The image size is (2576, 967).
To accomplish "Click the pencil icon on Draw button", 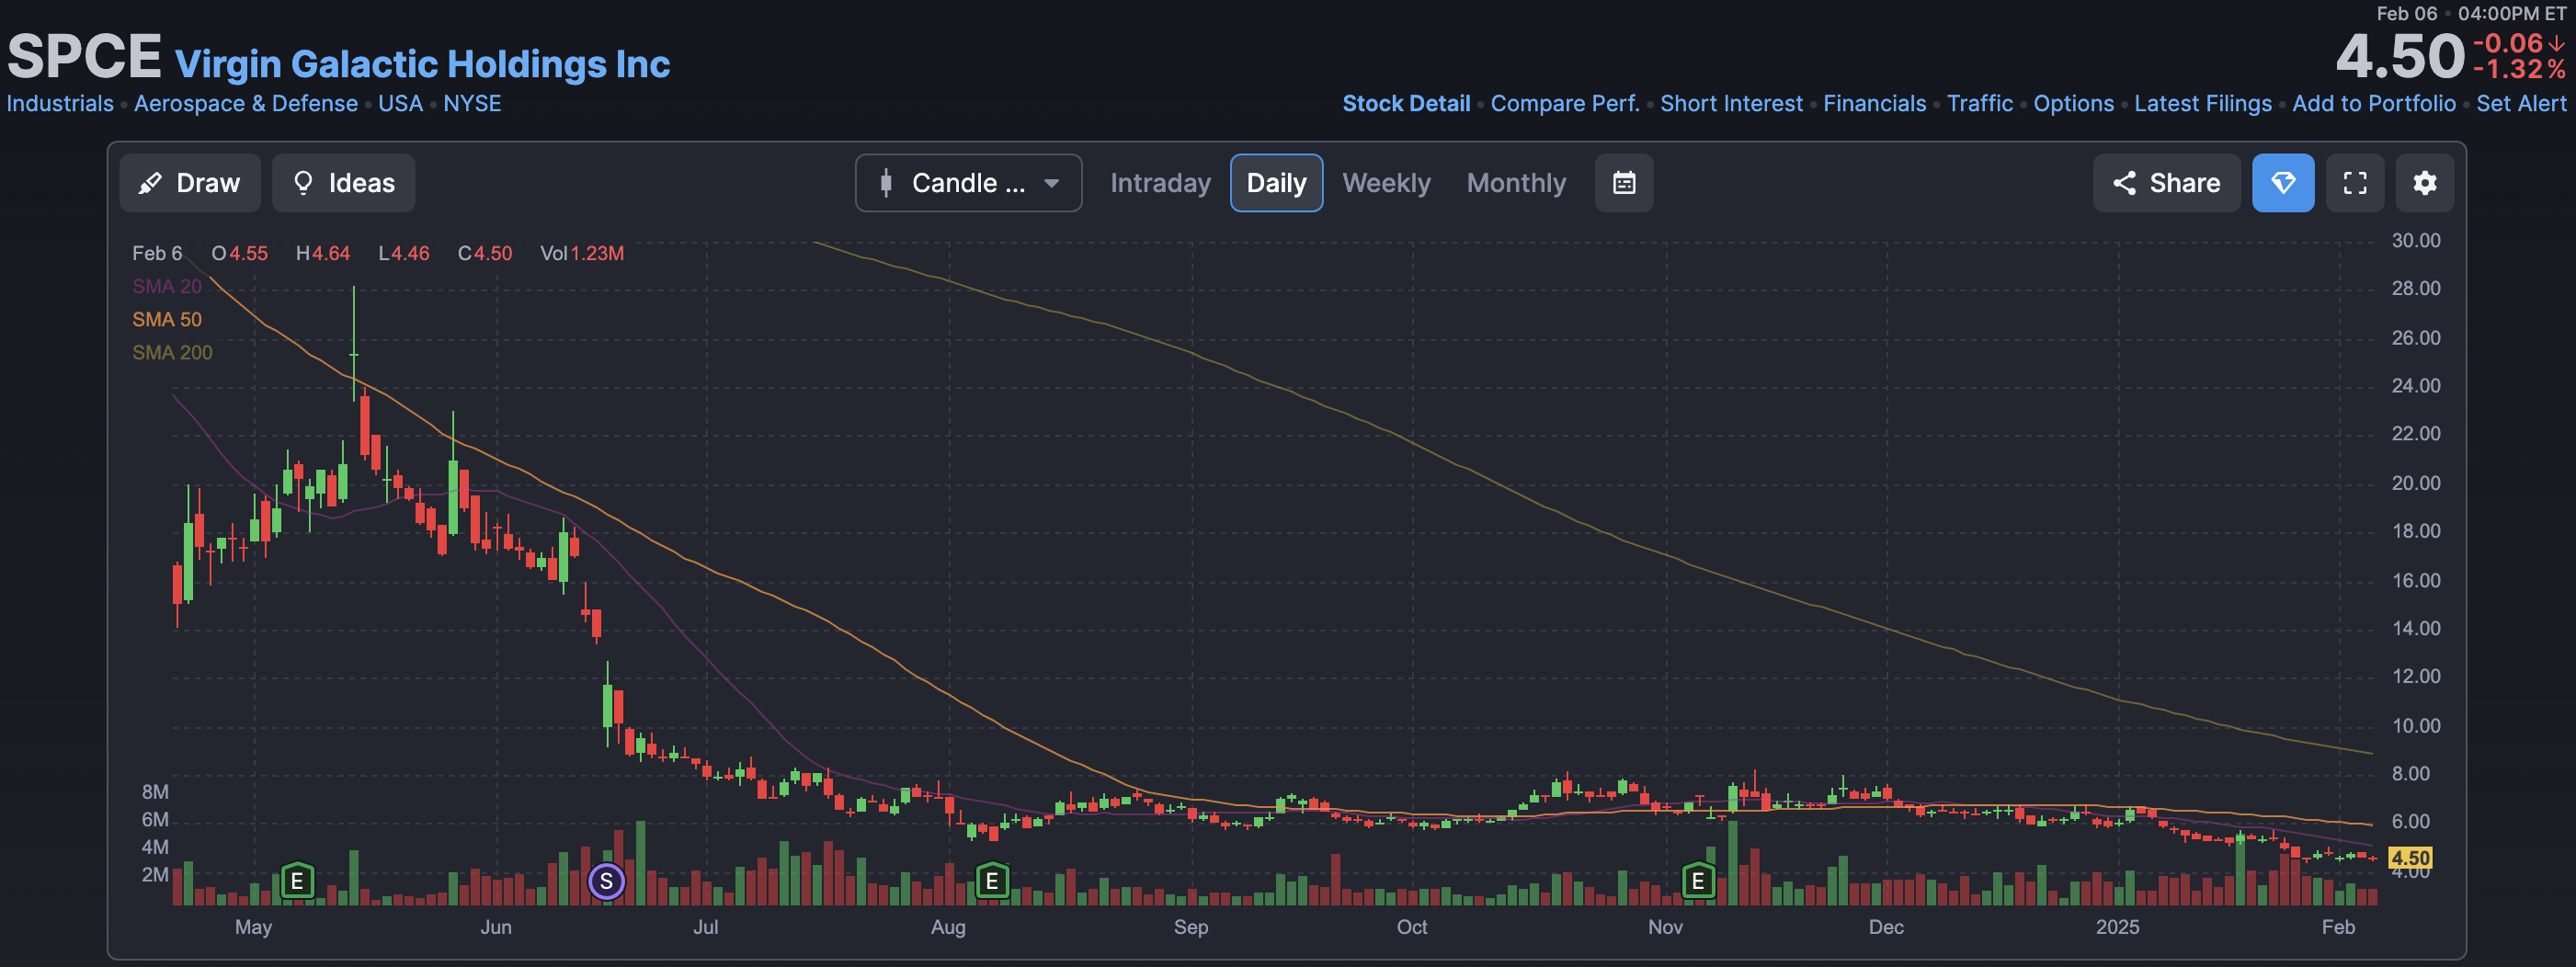I will [150, 183].
